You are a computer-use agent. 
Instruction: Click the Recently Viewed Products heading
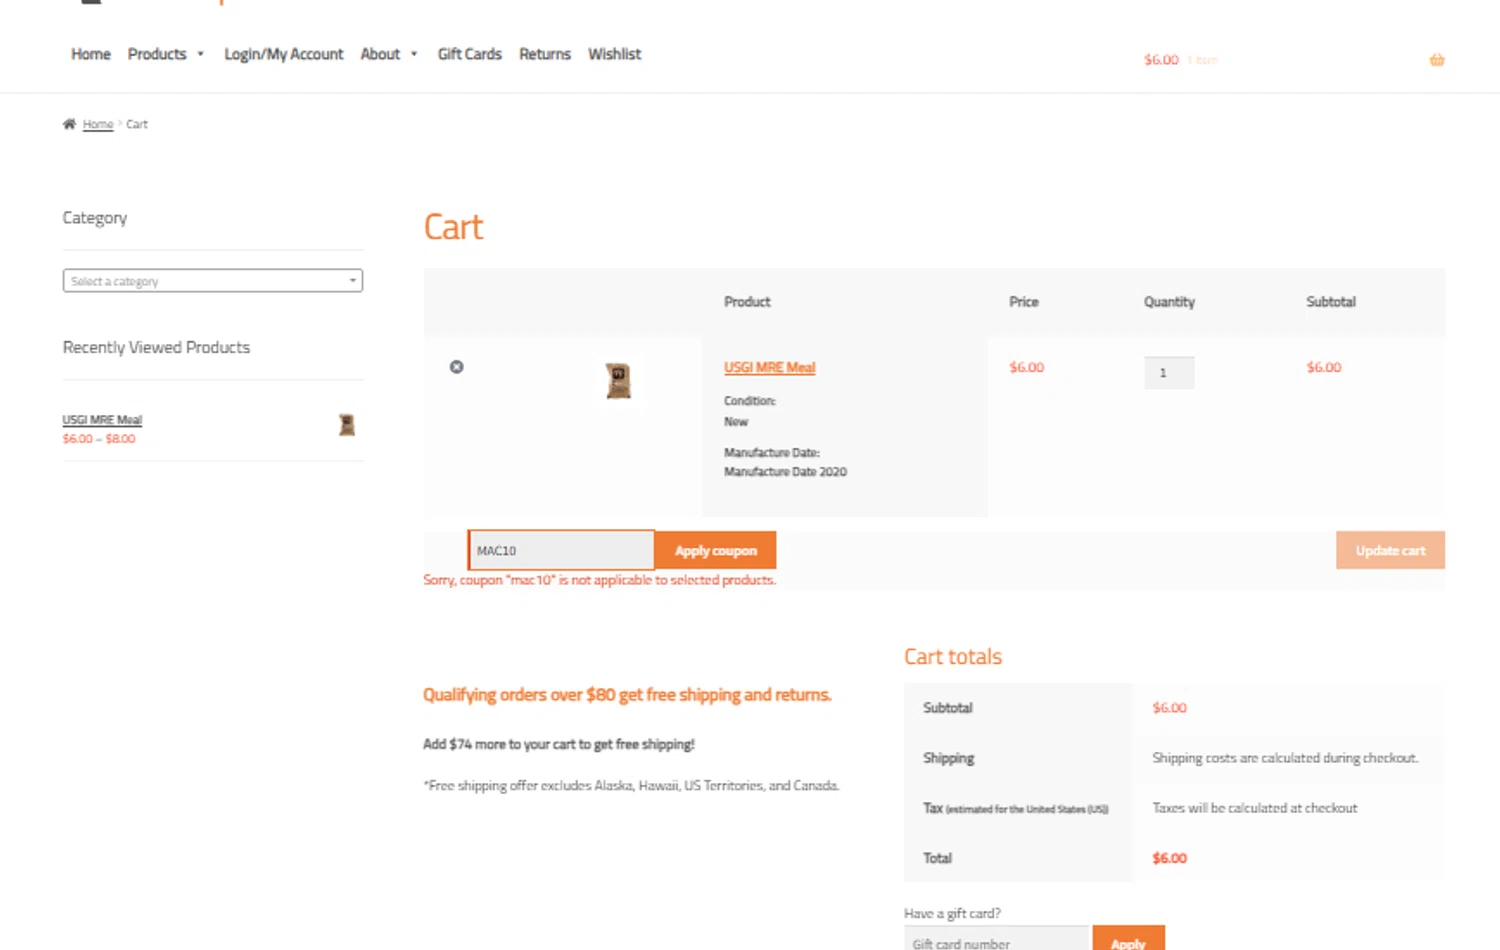pos(156,347)
